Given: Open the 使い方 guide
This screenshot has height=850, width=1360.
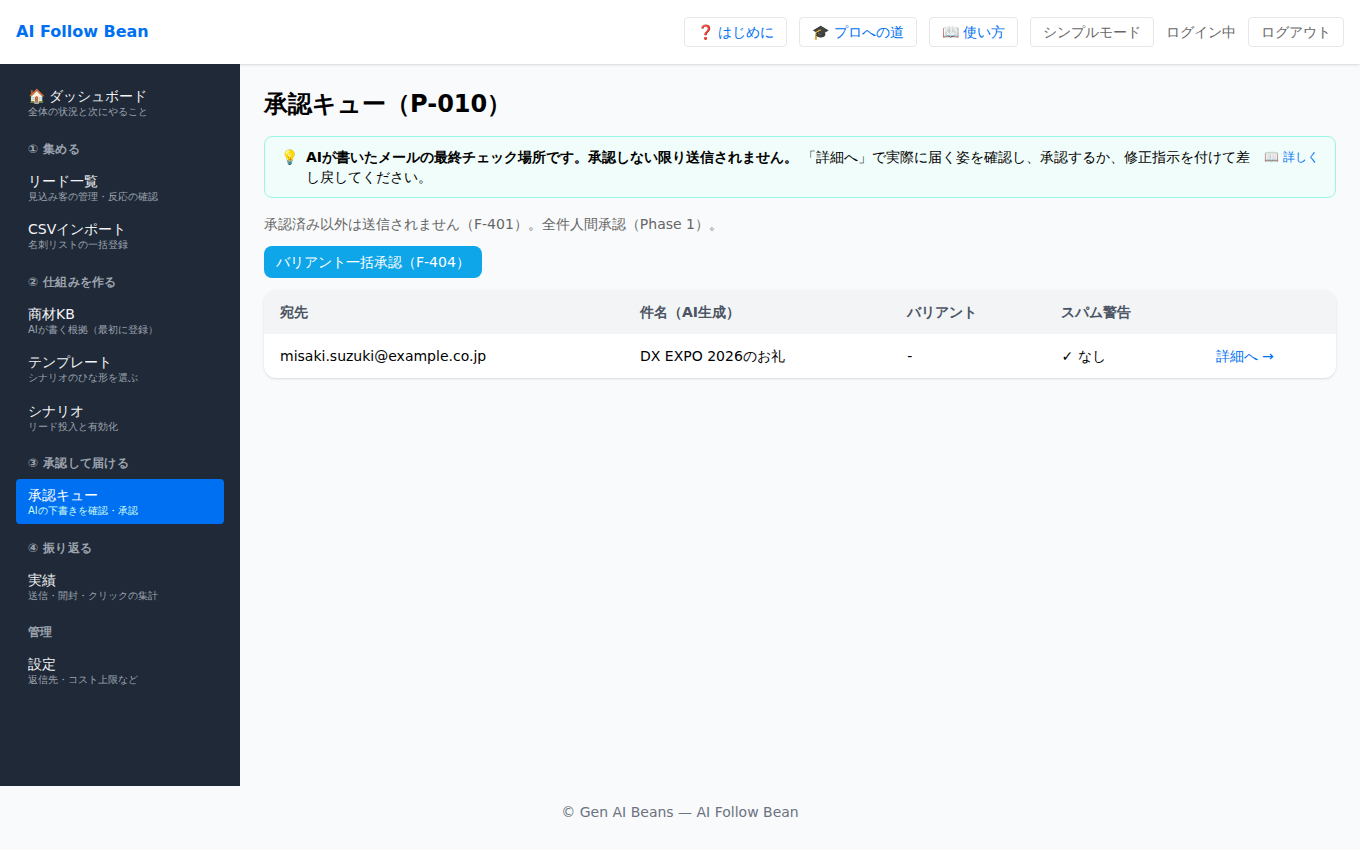Looking at the screenshot, I should tap(973, 32).
